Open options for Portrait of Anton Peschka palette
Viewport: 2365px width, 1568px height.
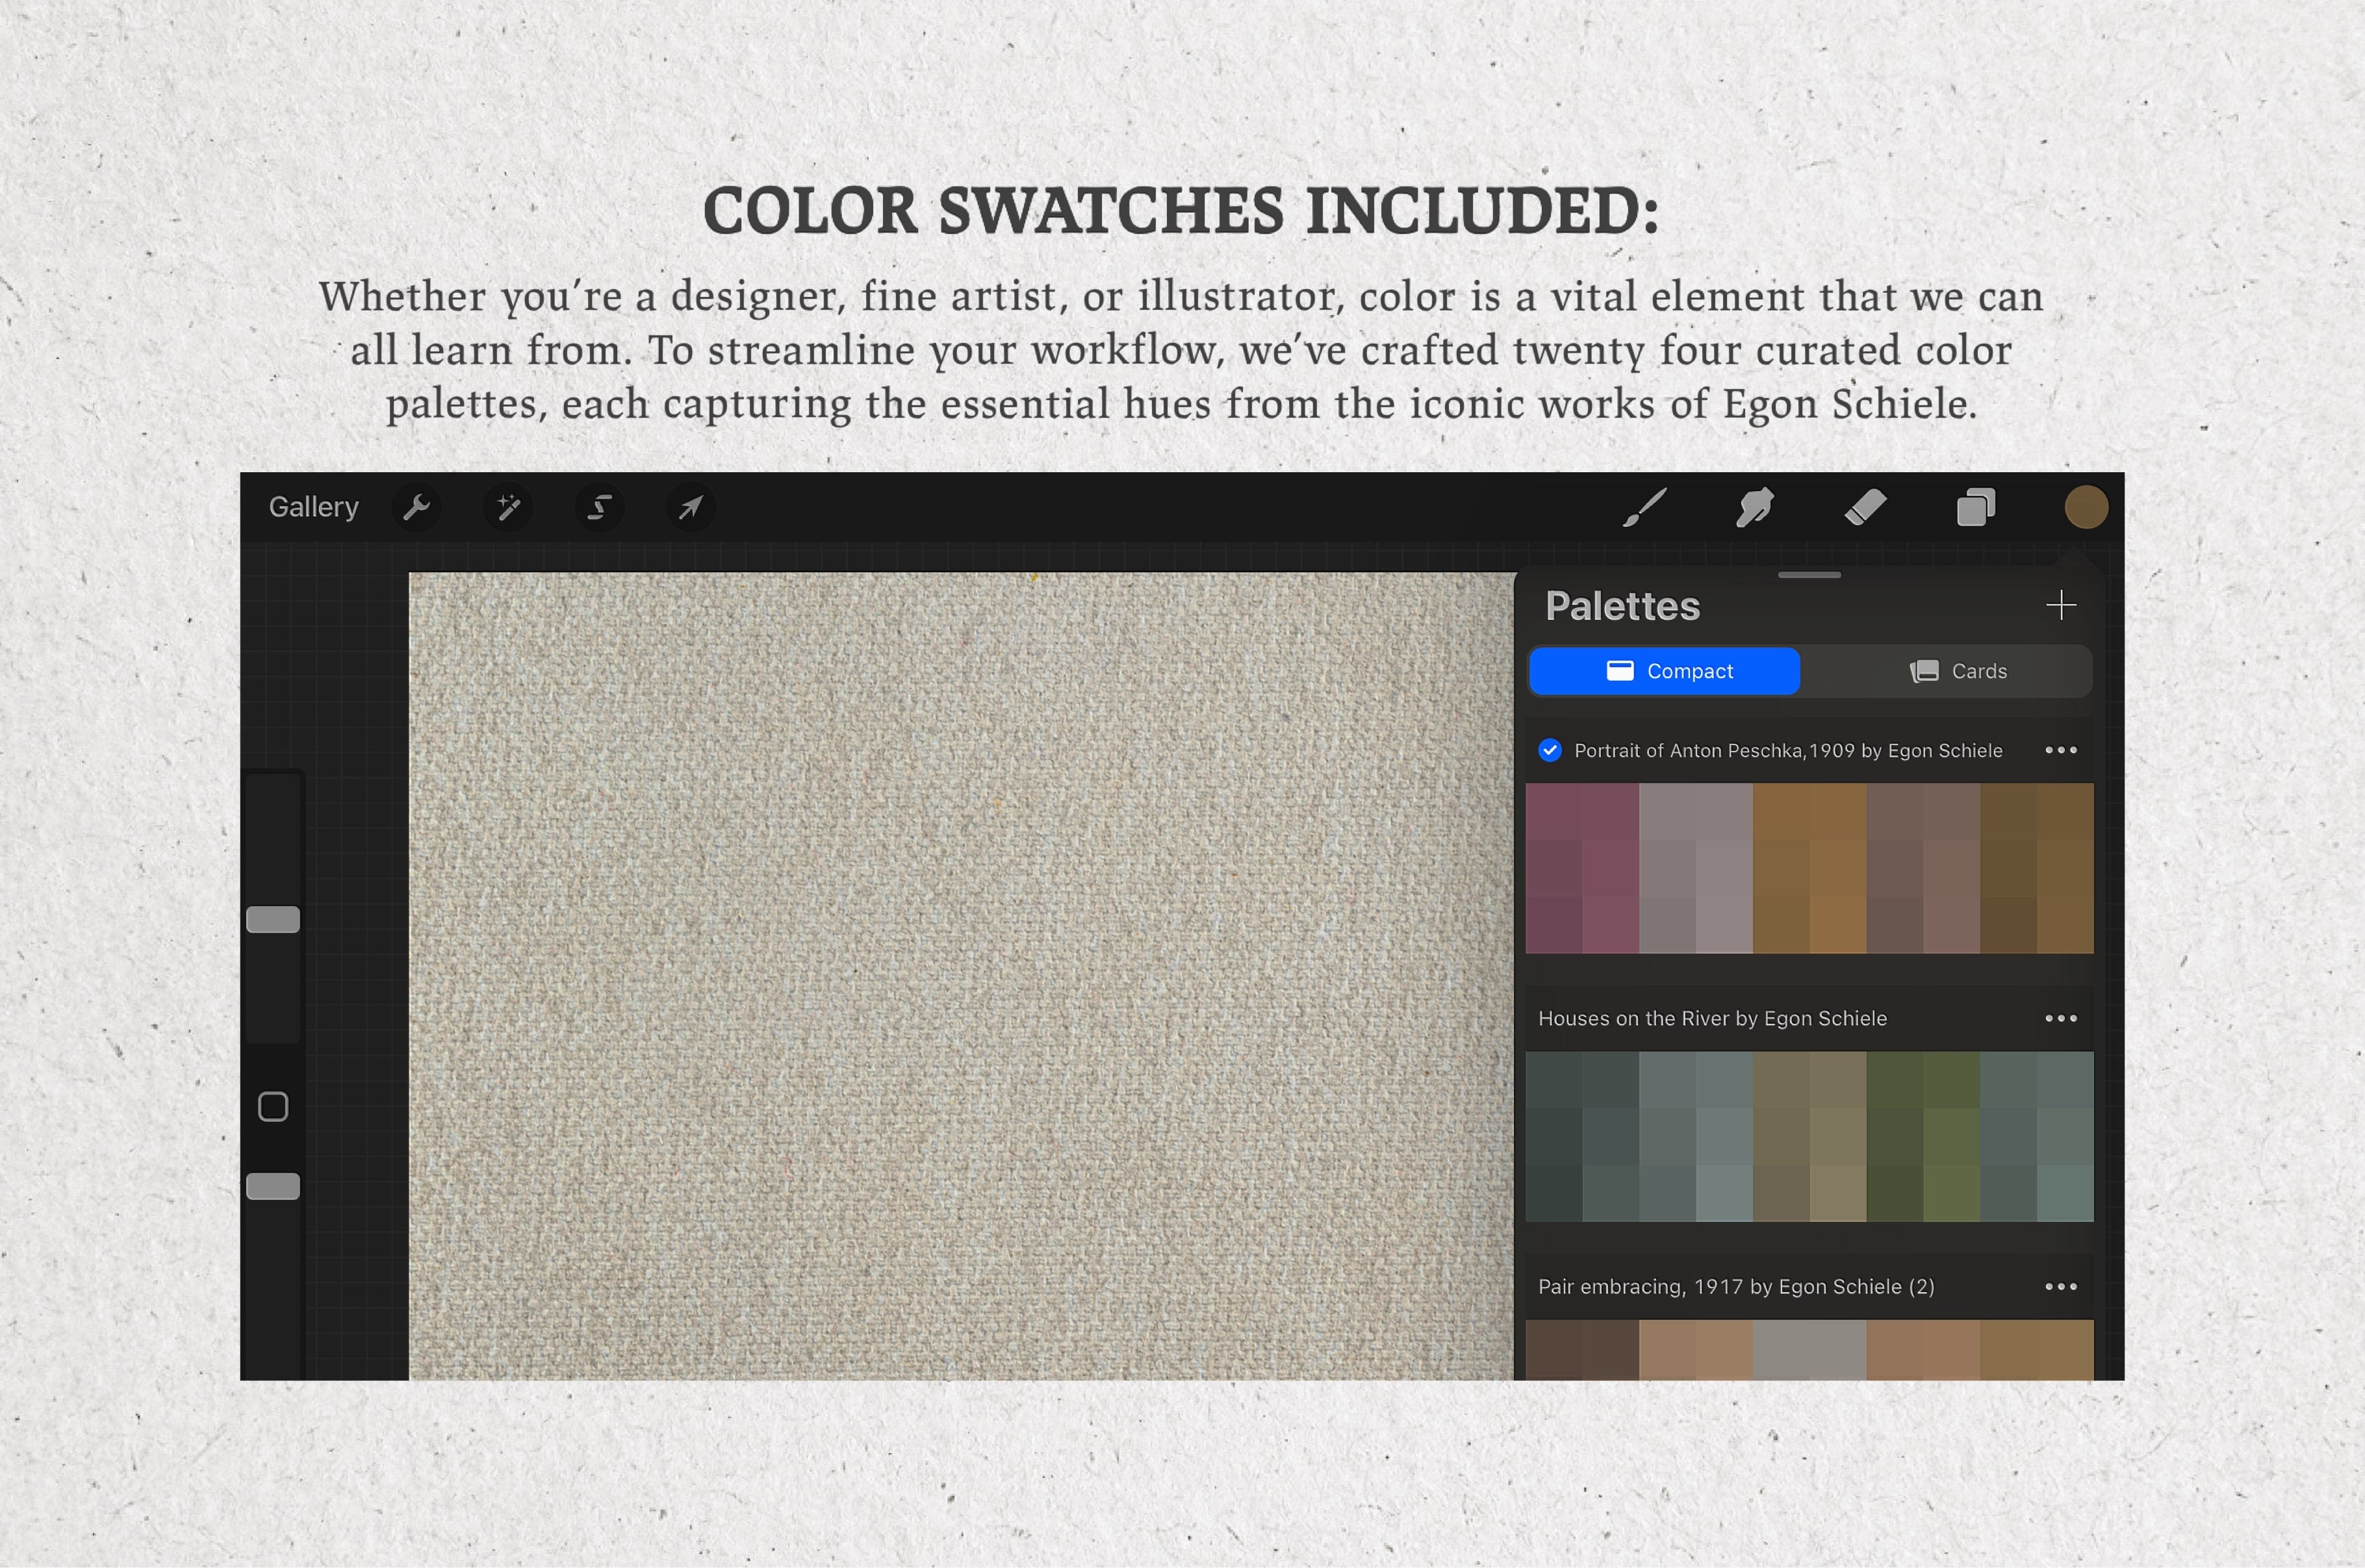[2061, 750]
